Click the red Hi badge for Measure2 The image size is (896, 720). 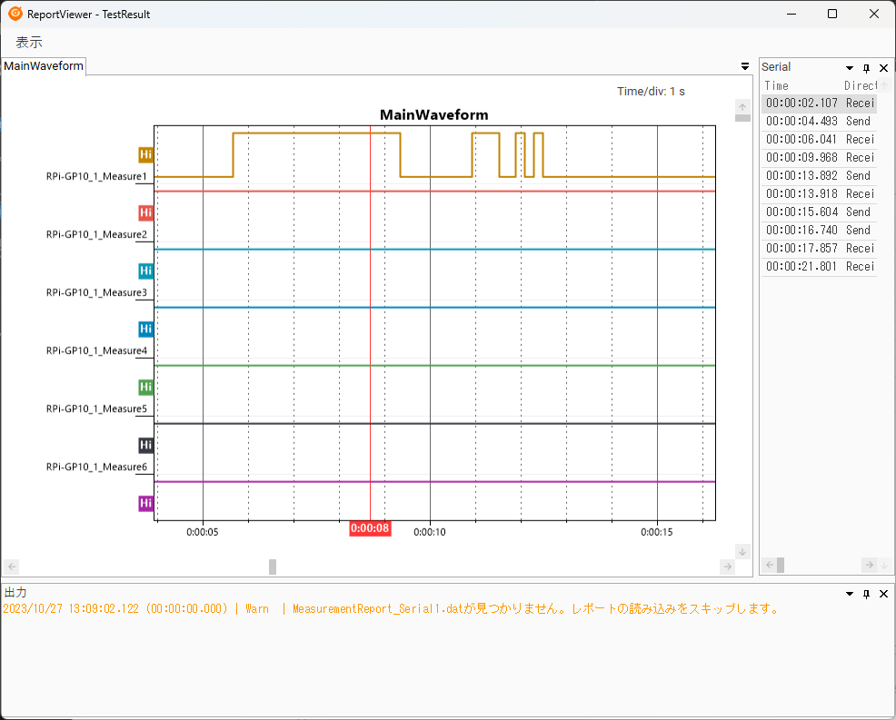[x=146, y=213]
